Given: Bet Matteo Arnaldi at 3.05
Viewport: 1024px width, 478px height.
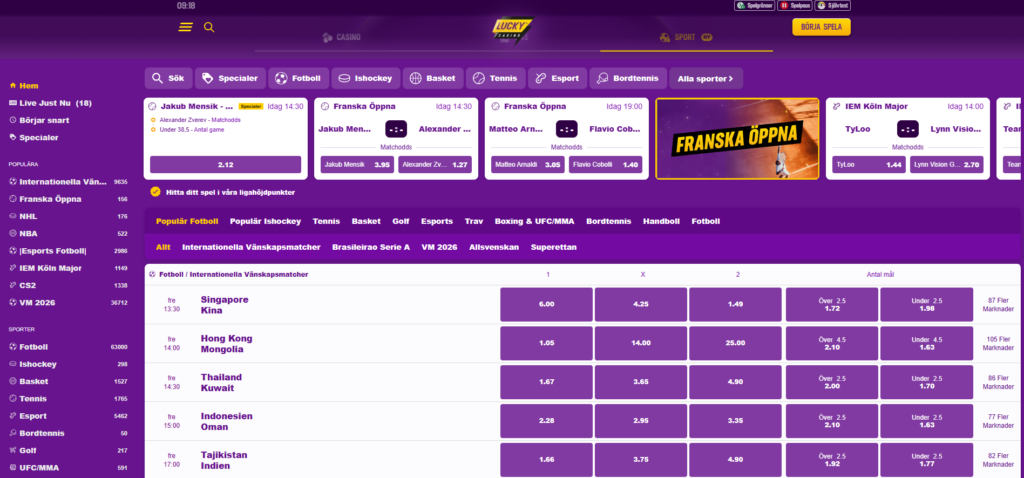Looking at the screenshot, I should pyautogui.click(x=528, y=165).
